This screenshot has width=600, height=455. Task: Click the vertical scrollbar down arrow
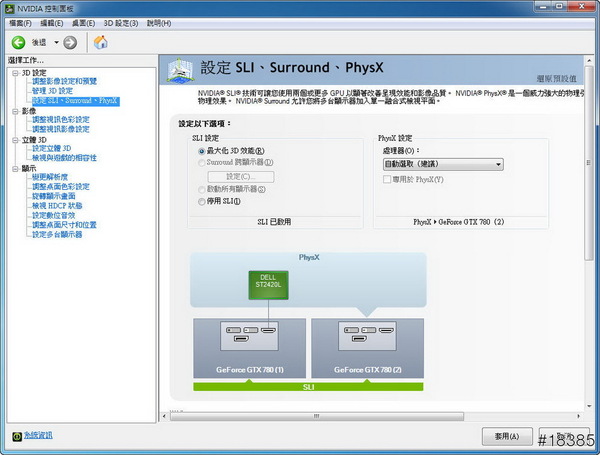coord(589,406)
